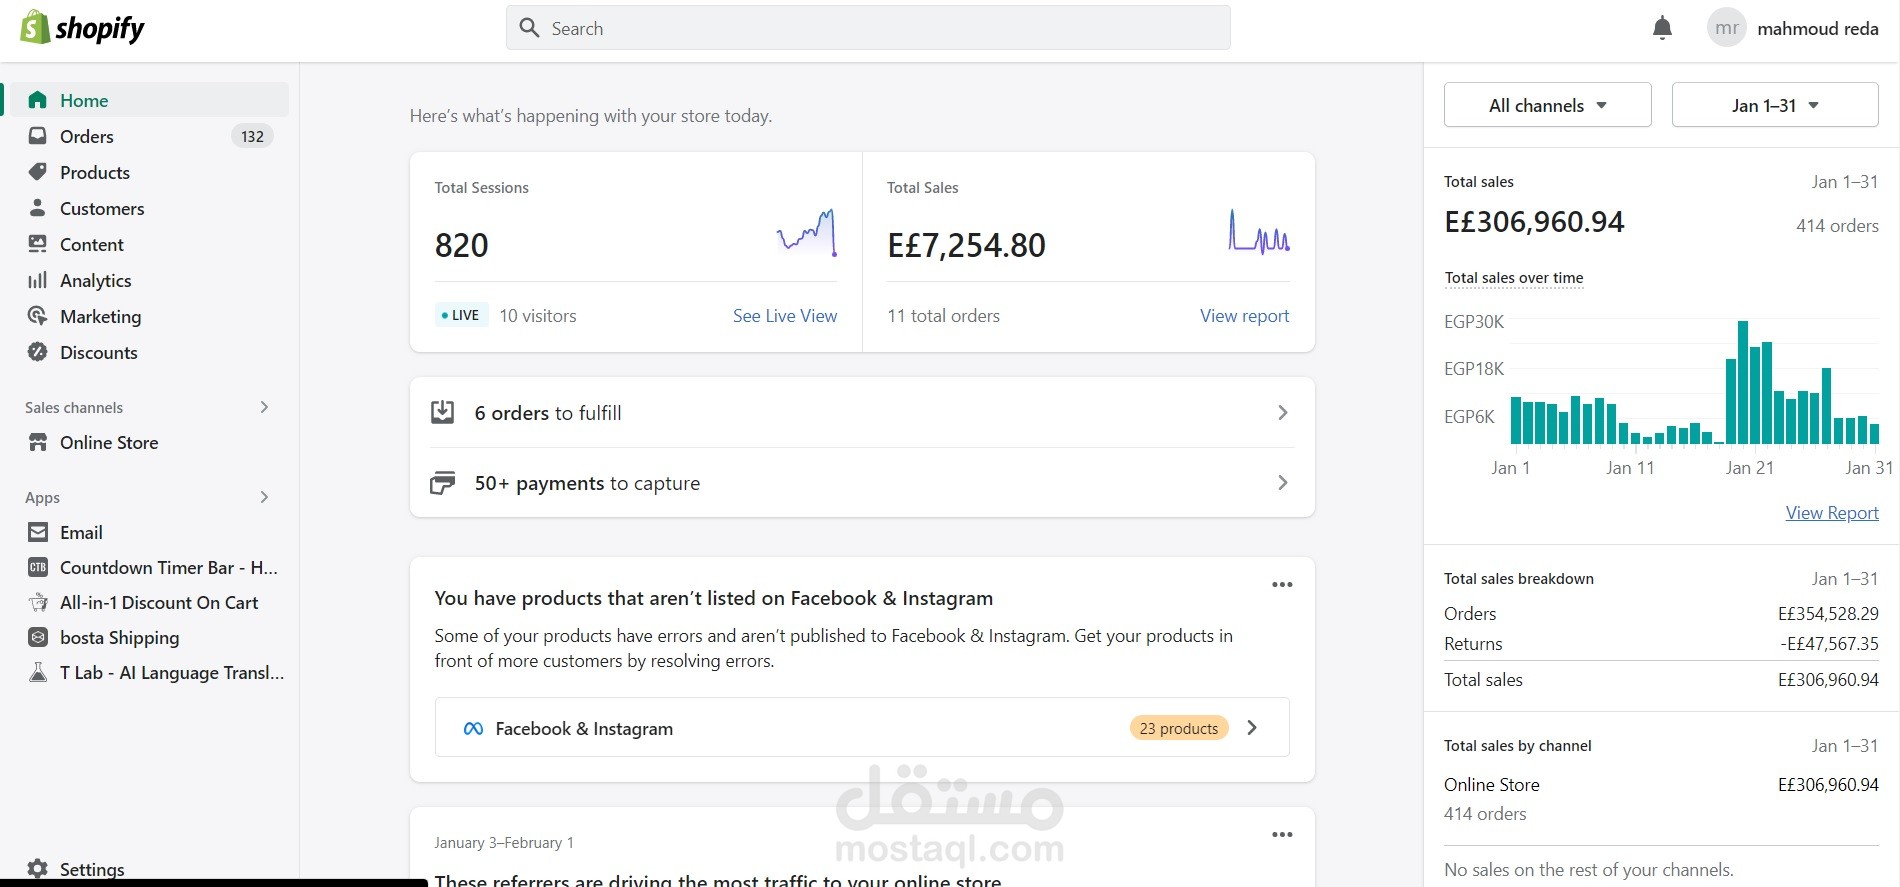This screenshot has width=1900, height=887.
Task: Expand the Apps section chevron
Action: [x=264, y=497]
